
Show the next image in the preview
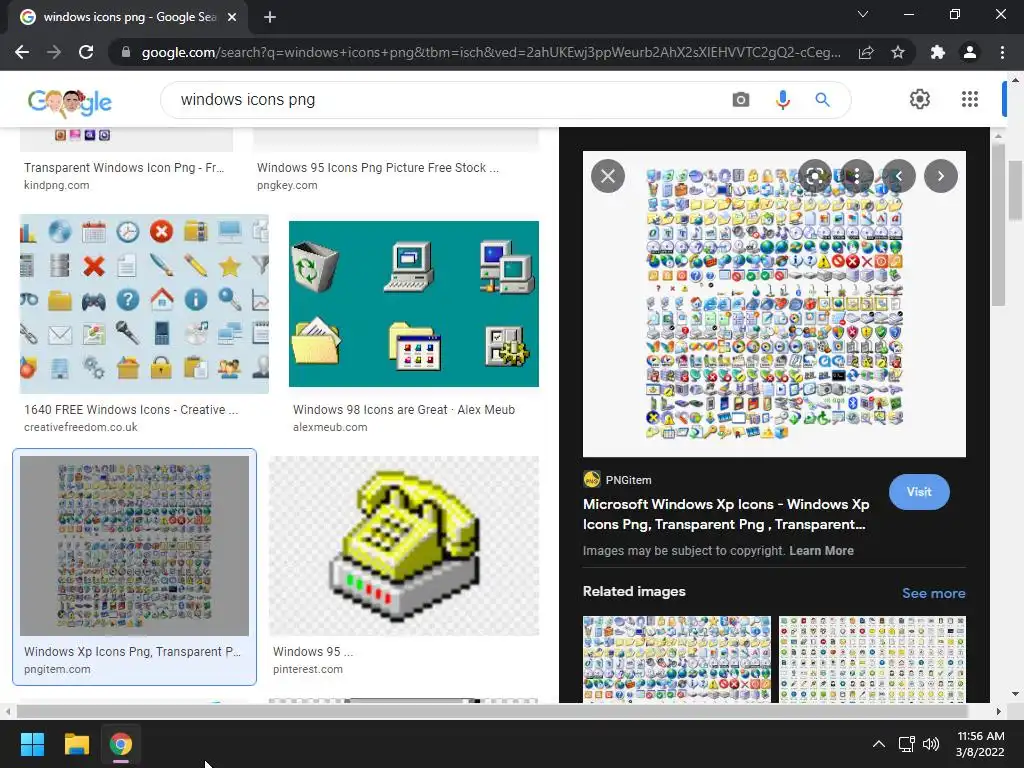(x=940, y=176)
